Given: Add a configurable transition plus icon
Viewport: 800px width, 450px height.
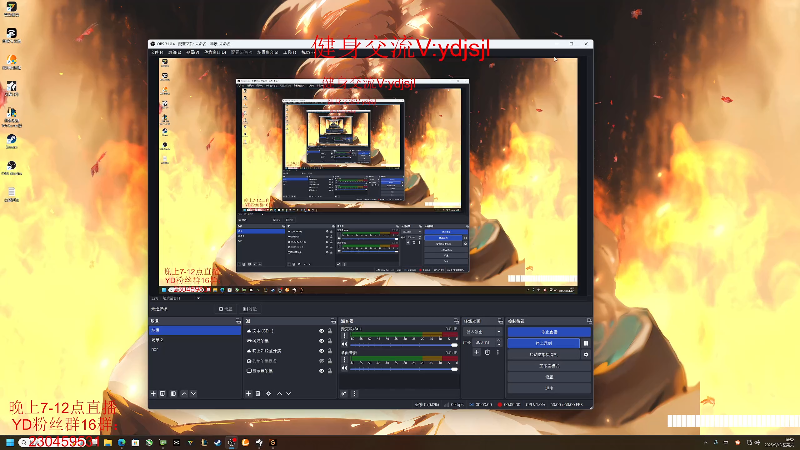Looking at the screenshot, I should [477, 352].
